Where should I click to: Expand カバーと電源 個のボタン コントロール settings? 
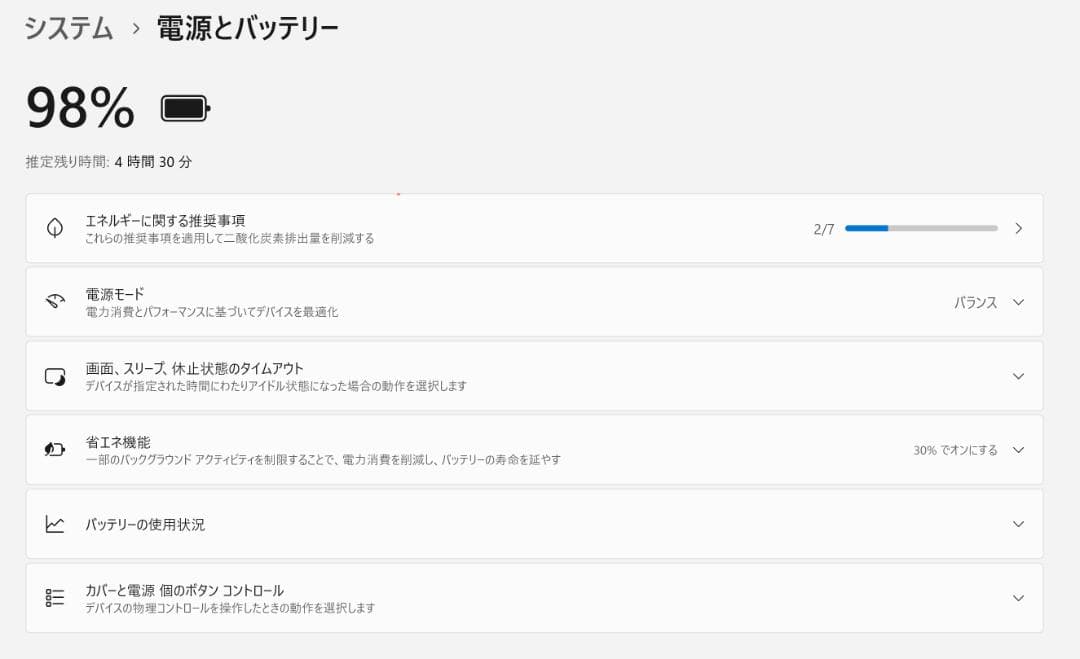coord(1018,596)
